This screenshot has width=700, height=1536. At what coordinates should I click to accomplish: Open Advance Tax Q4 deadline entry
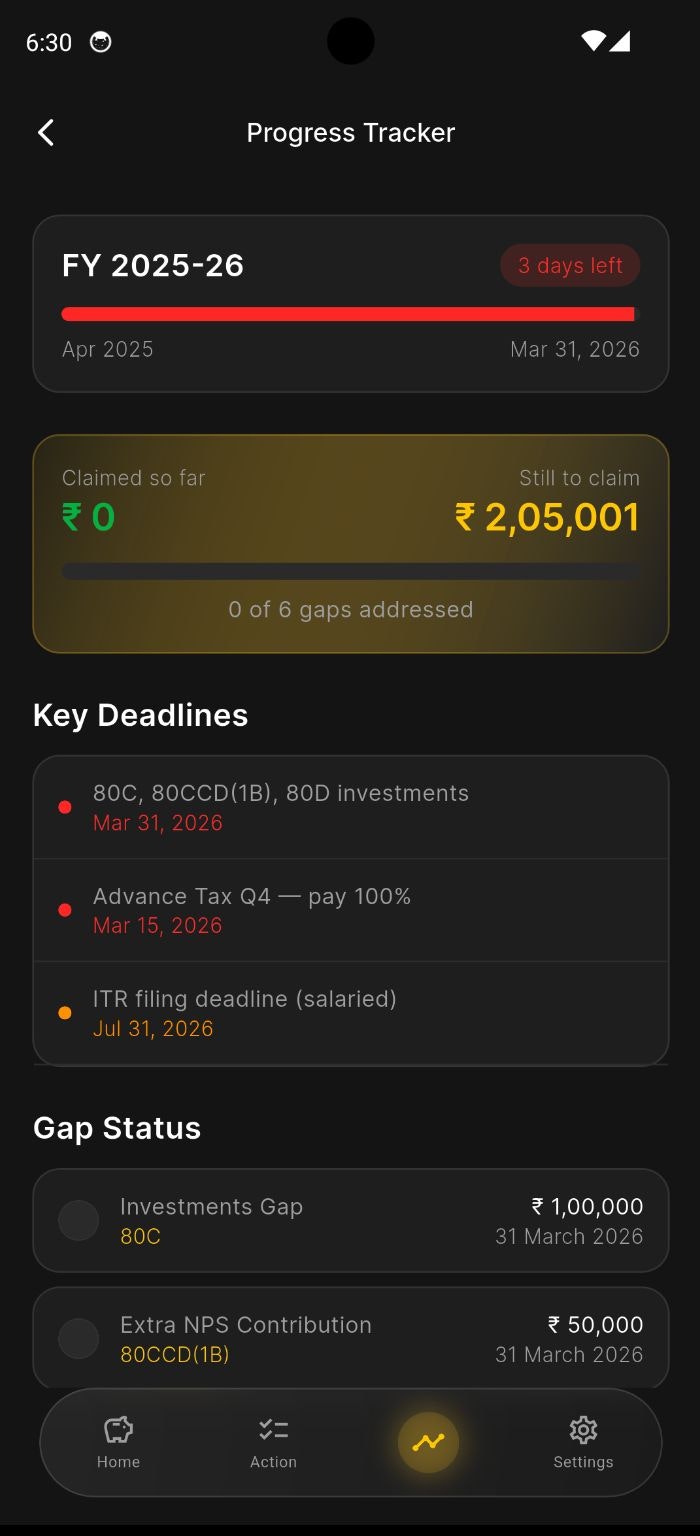pos(351,910)
